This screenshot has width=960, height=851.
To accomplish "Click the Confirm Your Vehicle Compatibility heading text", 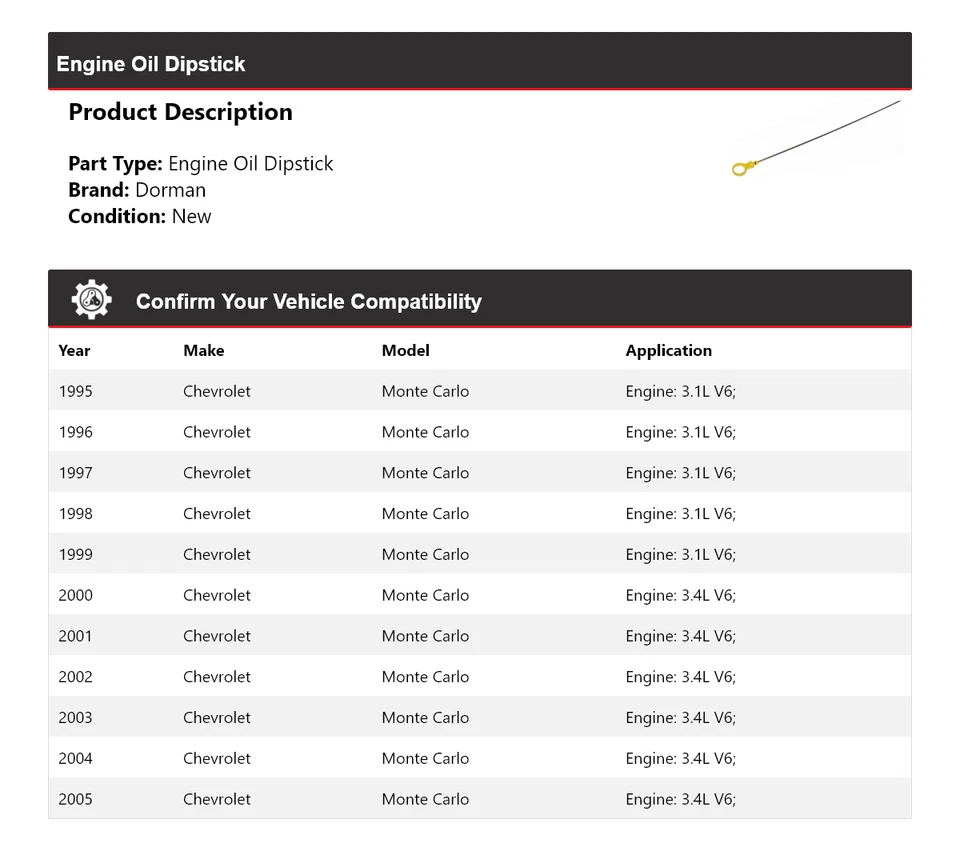I will coord(308,302).
